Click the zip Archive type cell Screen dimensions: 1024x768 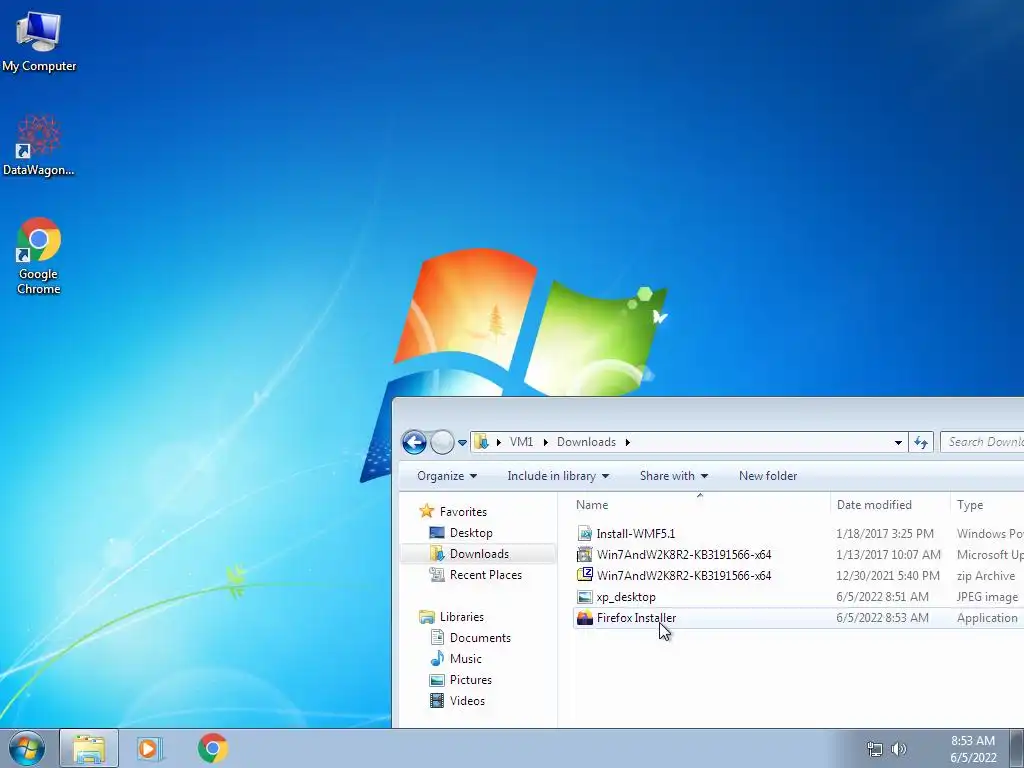[x=986, y=575]
